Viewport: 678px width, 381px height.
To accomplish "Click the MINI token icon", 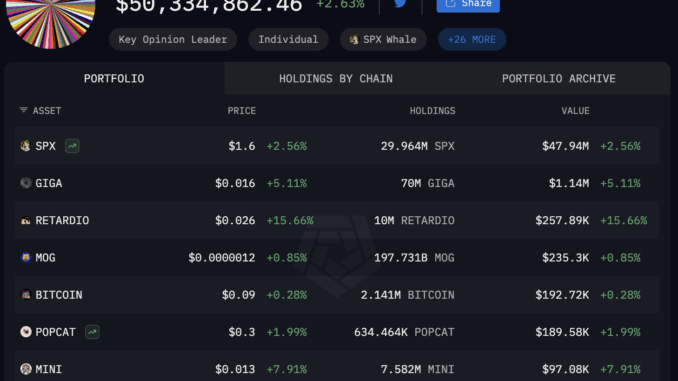I will pyautogui.click(x=26, y=369).
